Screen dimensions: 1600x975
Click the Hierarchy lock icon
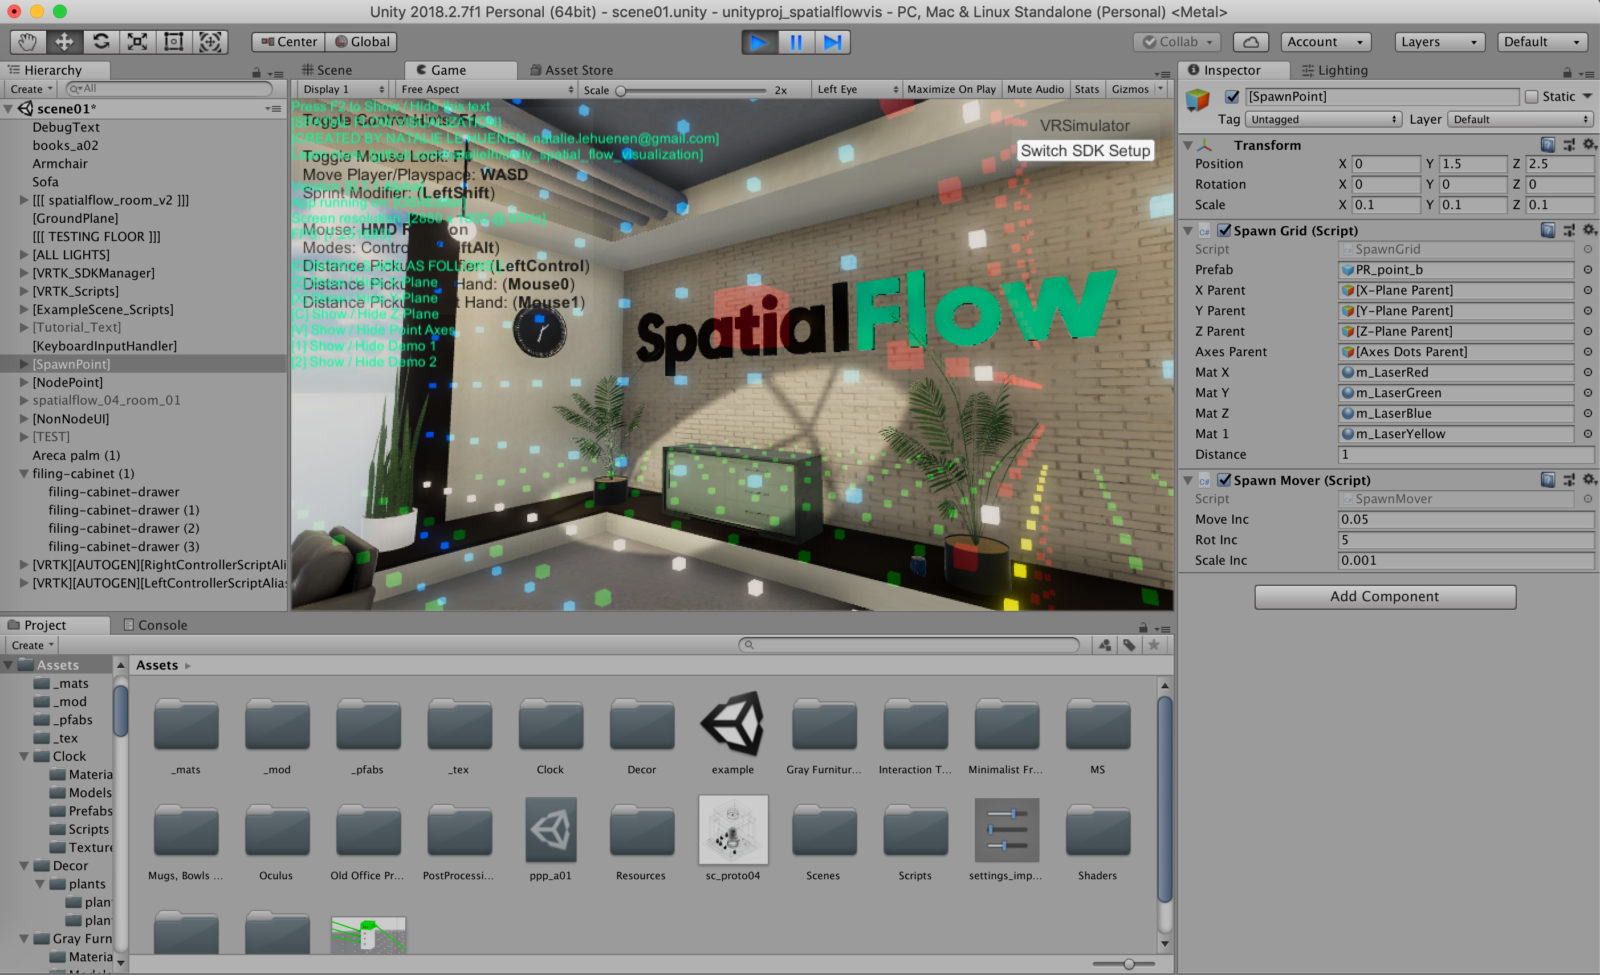(256, 72)
